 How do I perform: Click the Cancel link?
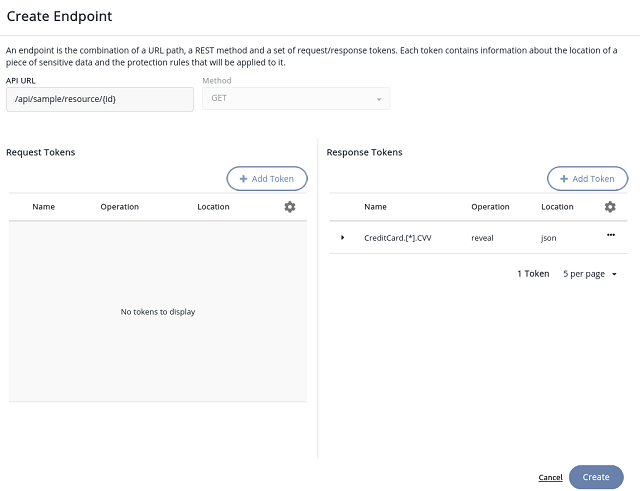[x=550, y=478]
